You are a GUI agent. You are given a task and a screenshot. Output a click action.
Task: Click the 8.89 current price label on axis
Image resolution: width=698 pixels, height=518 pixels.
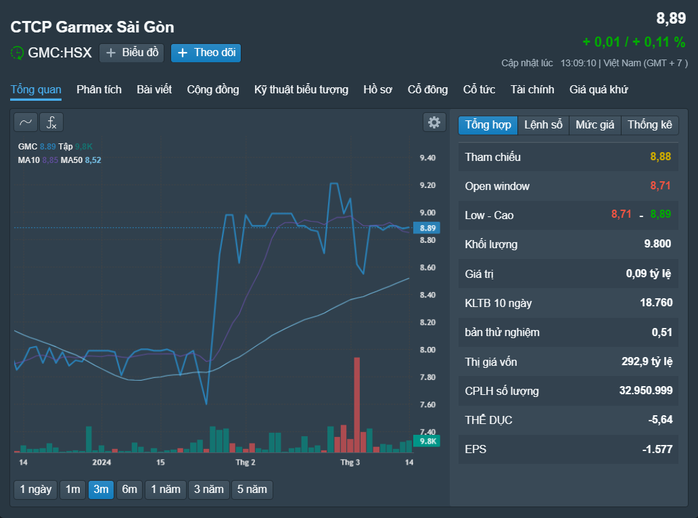(427, 228)
